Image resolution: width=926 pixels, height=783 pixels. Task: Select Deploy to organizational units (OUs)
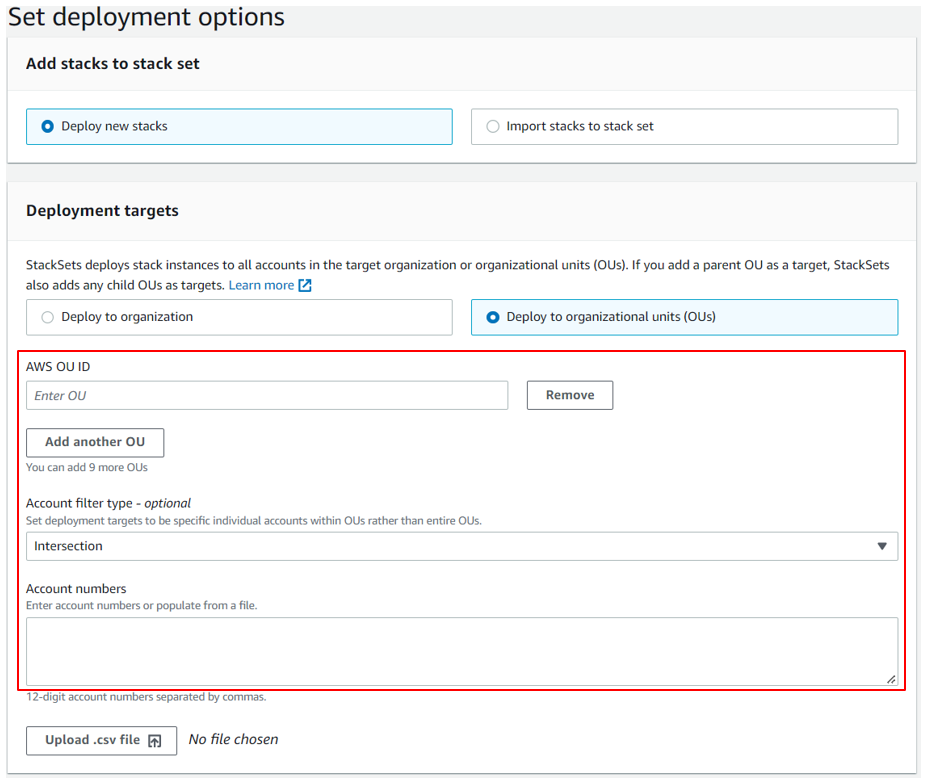click(x=491, y=317)
